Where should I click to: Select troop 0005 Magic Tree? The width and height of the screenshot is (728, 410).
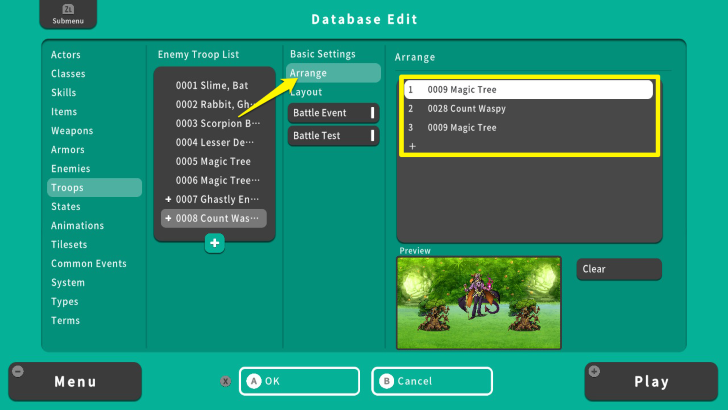click(x=214, y=162)
